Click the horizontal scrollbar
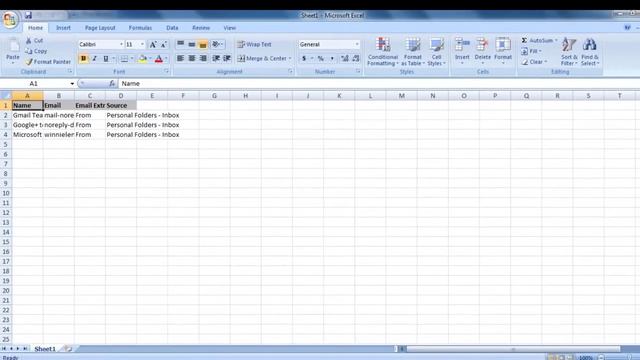Screen dimensions: 640x360 513,349
